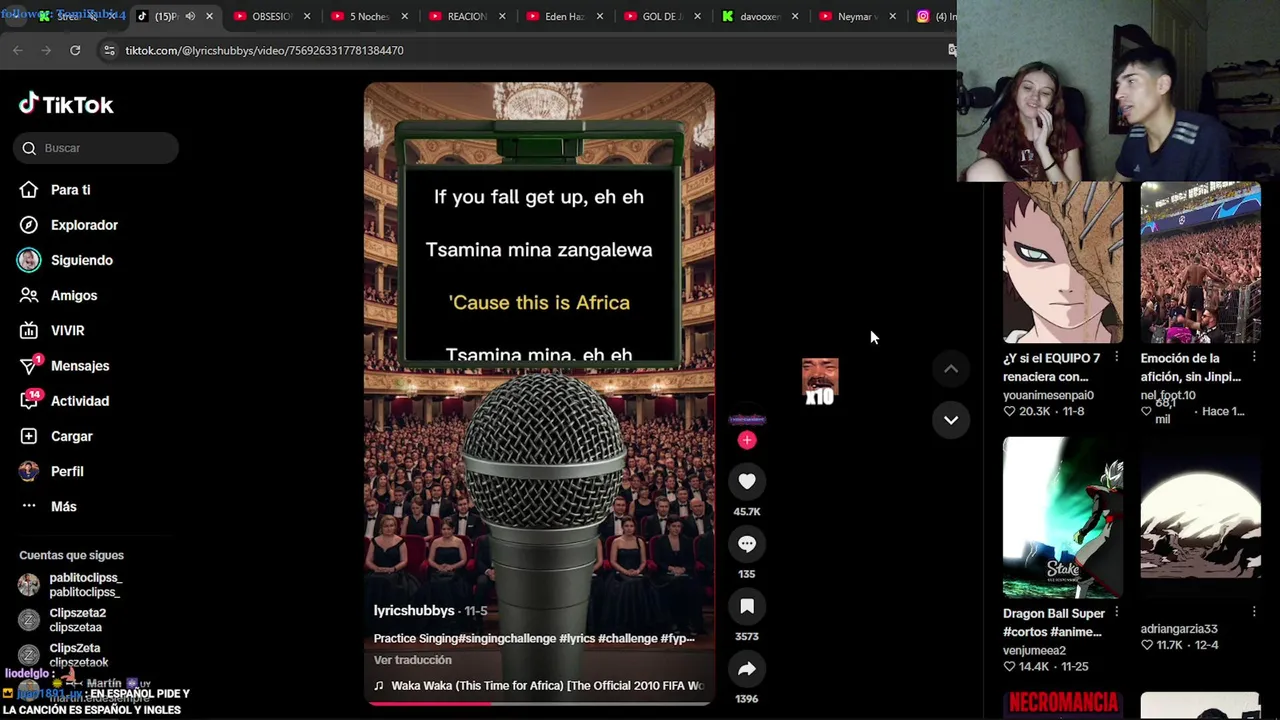1280x720 pixels.
Task: Open lyricshubbys profile link in caption
Action: [x=414, y=610]
